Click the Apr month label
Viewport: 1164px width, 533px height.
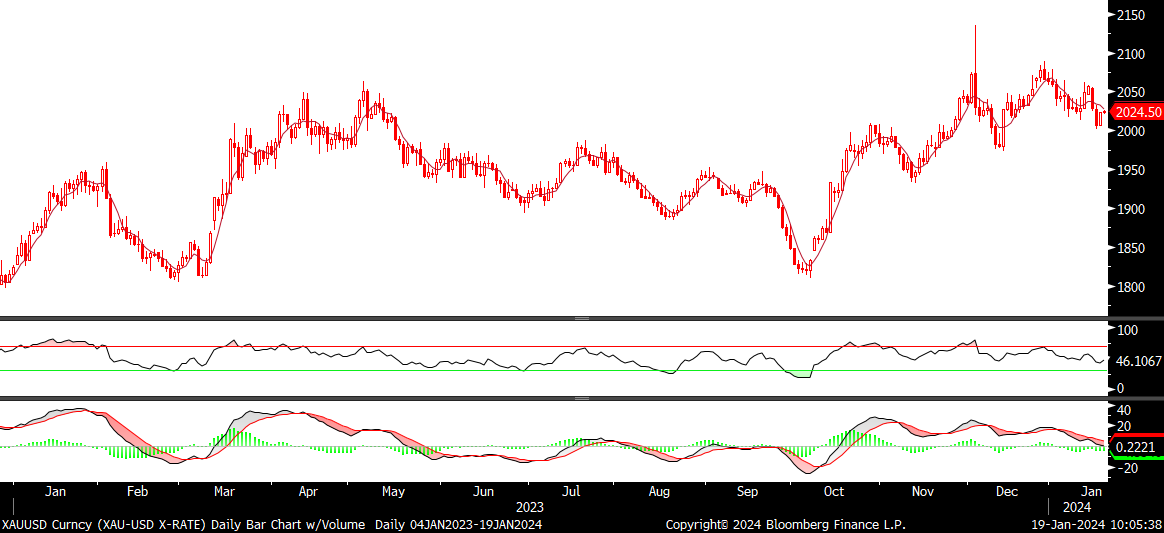click(x=309, y=491)
